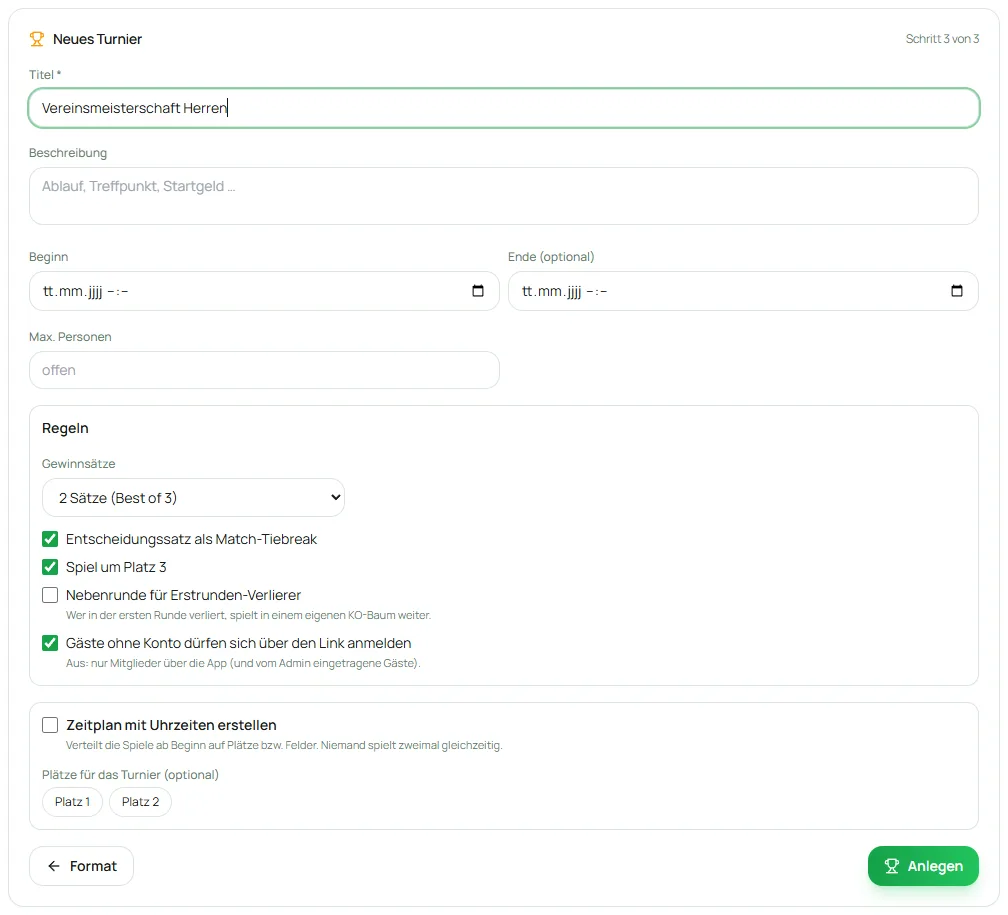Click hint text 'Verteilt die Spiele ab Beginn'
This screenshot has width=1008, height=915.
[x=284, y=745]
